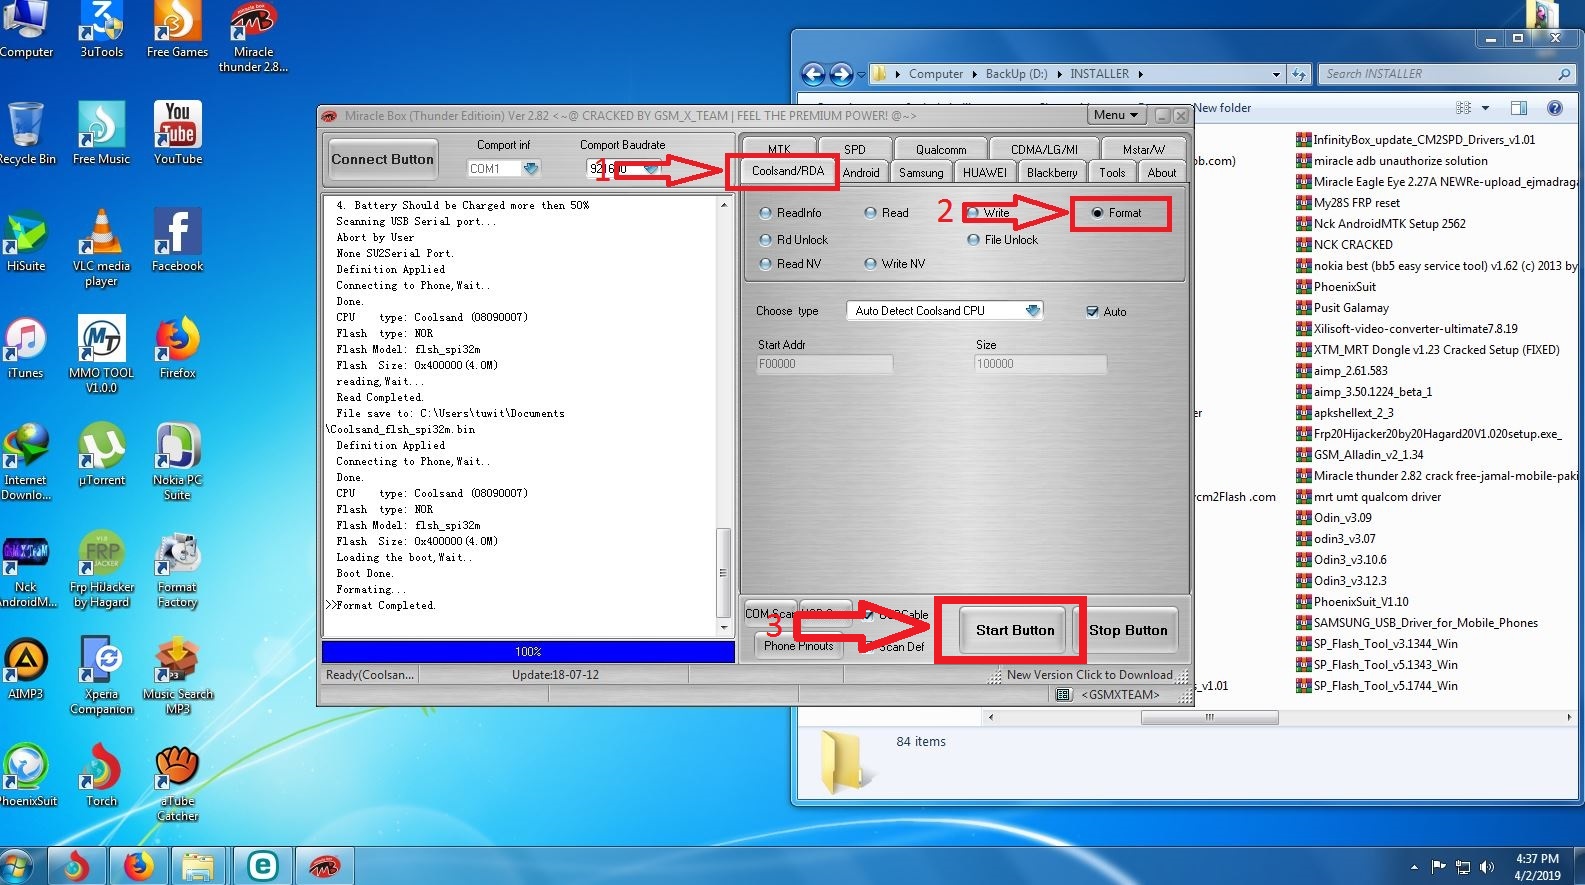This screenshot has height=885, width=1585.
Task: Open the uTorrent desktop shortcut
Action: click(101, 455)
